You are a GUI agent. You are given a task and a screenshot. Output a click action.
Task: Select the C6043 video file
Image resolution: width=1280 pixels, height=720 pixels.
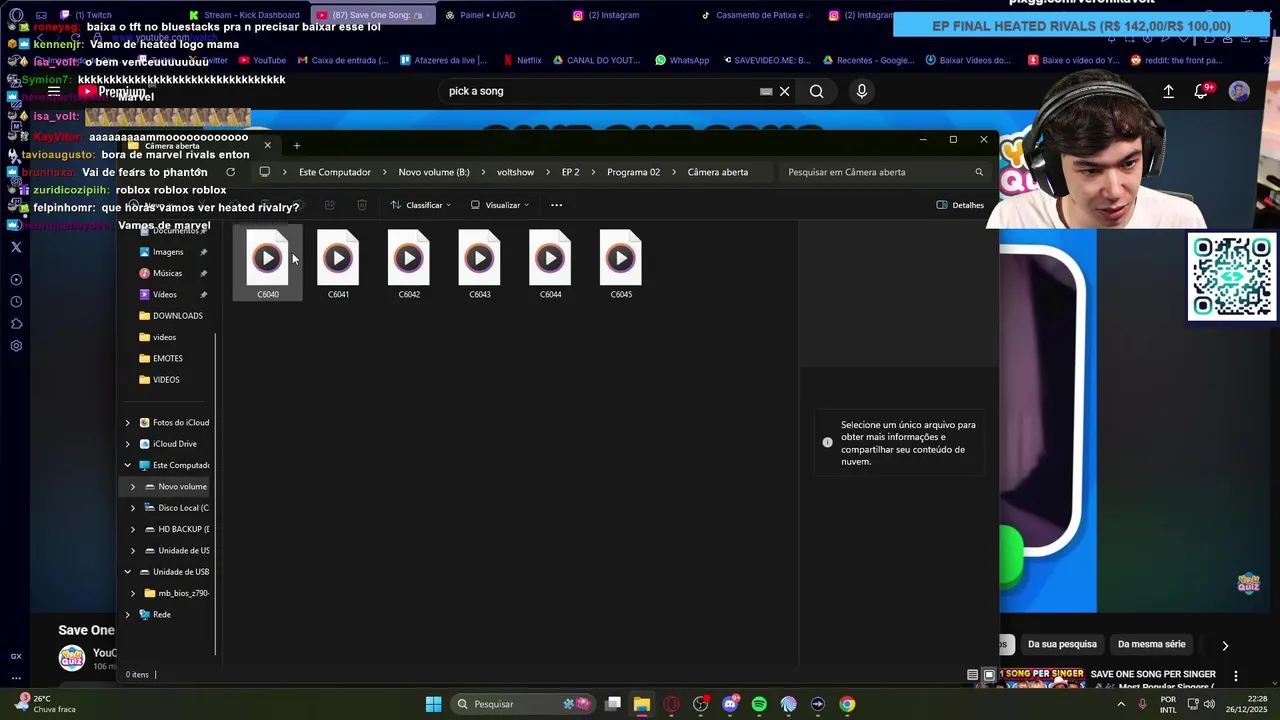pyautogui.click(x=480, y=264)
